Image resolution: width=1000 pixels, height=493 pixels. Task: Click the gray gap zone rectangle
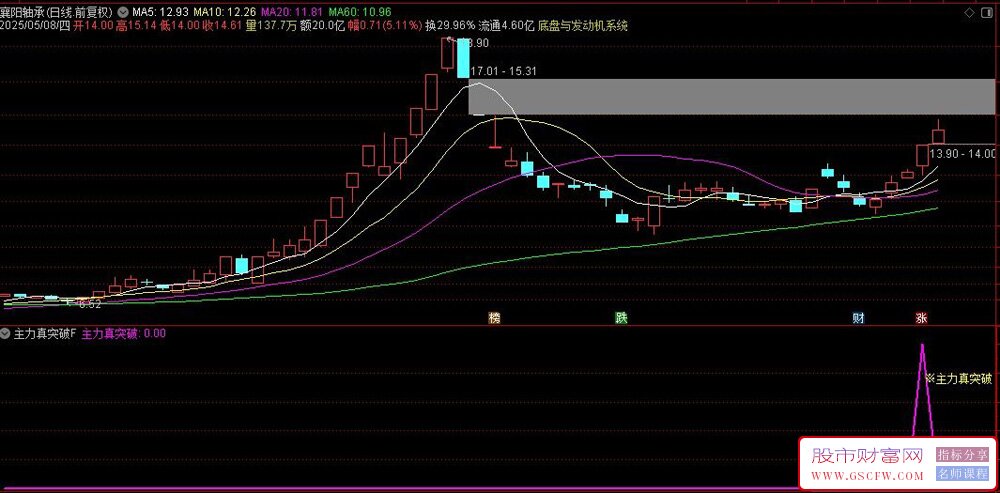tap(732, 97)
